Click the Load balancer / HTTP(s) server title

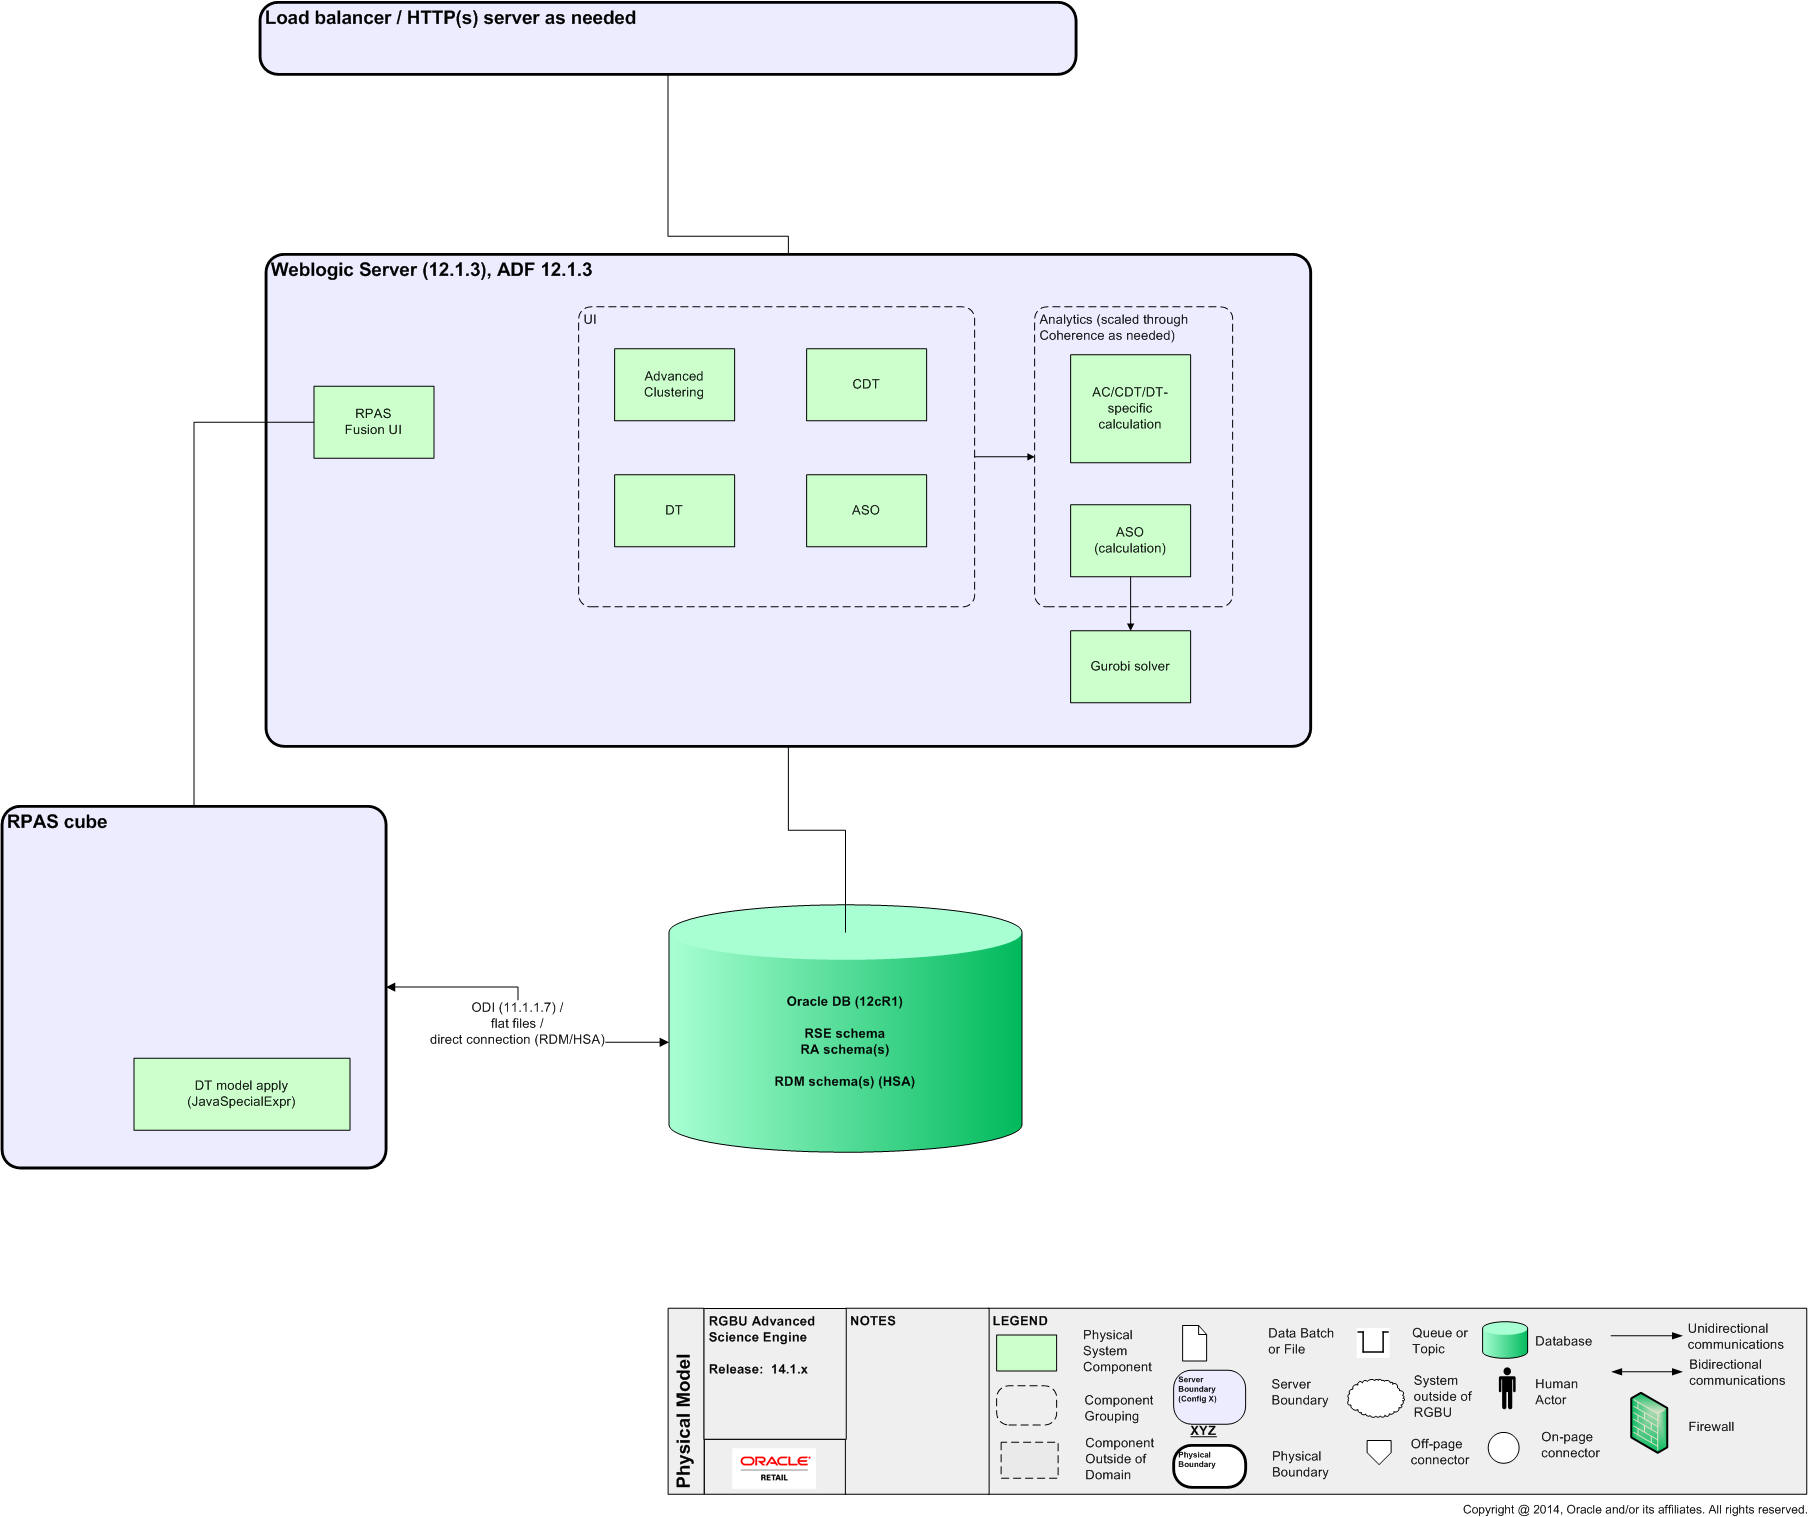point(450,18)
